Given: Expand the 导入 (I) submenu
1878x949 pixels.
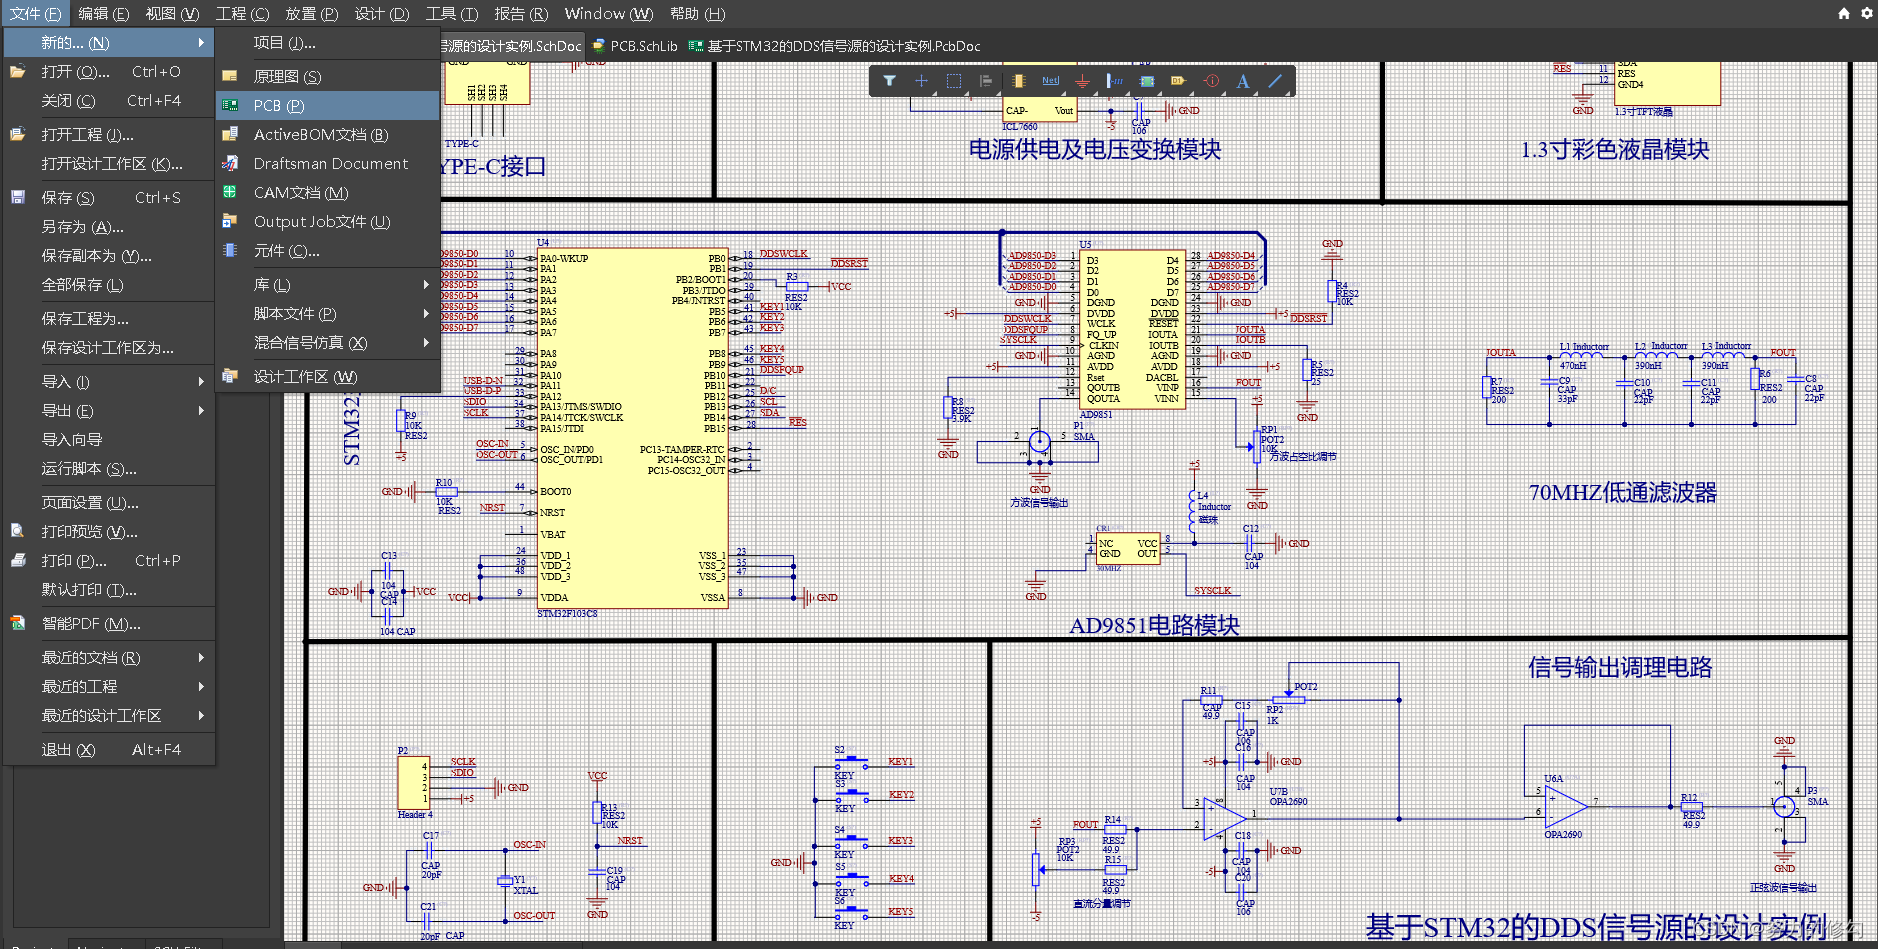Looking at the screenshot, I should coord(109,381).
